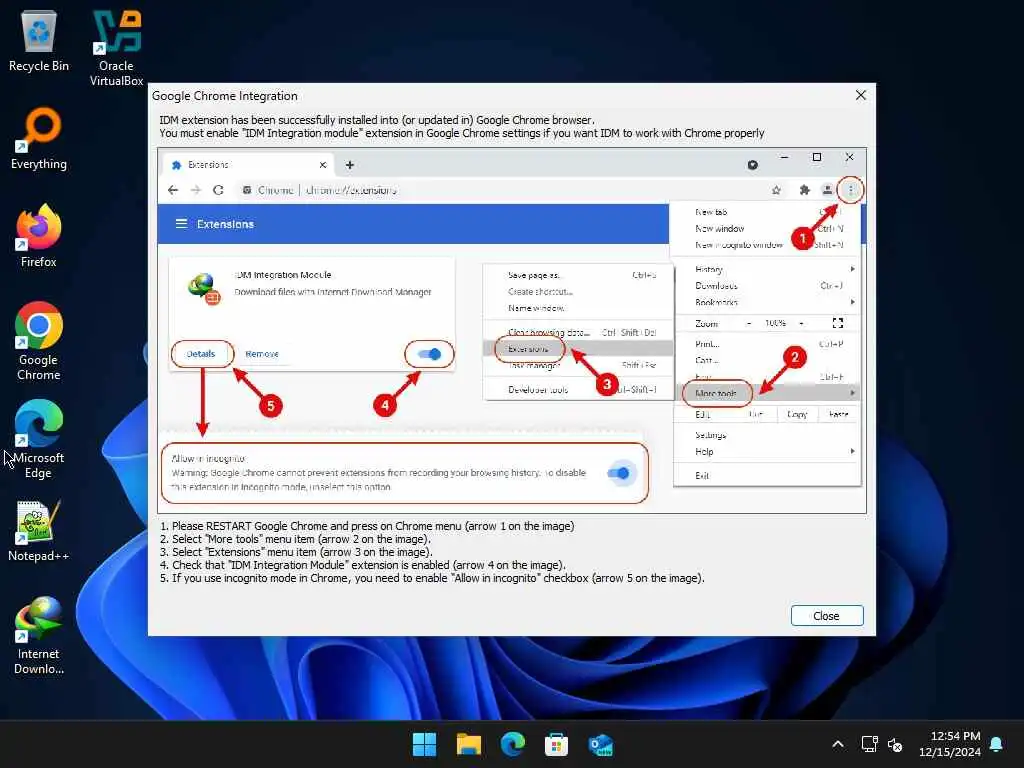Click instruction '5. If you use incognito mode'
Image resolution: width=1024 pixels, height=768 pixels.
pos(432,579)
